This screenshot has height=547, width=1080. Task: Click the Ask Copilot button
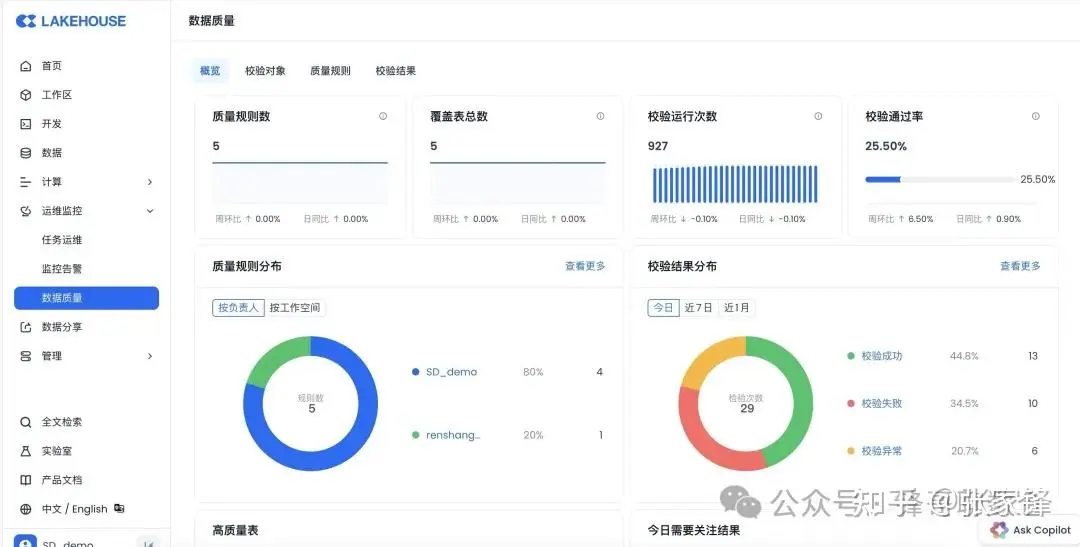[x=1031, y=530]
